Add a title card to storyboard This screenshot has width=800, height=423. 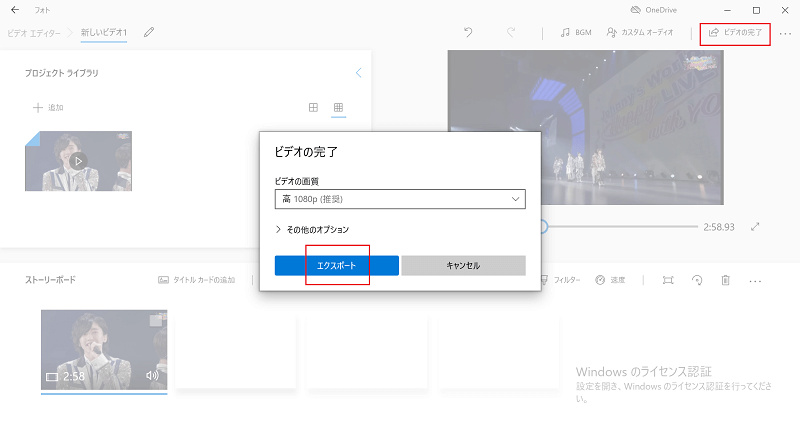point(196,280)
